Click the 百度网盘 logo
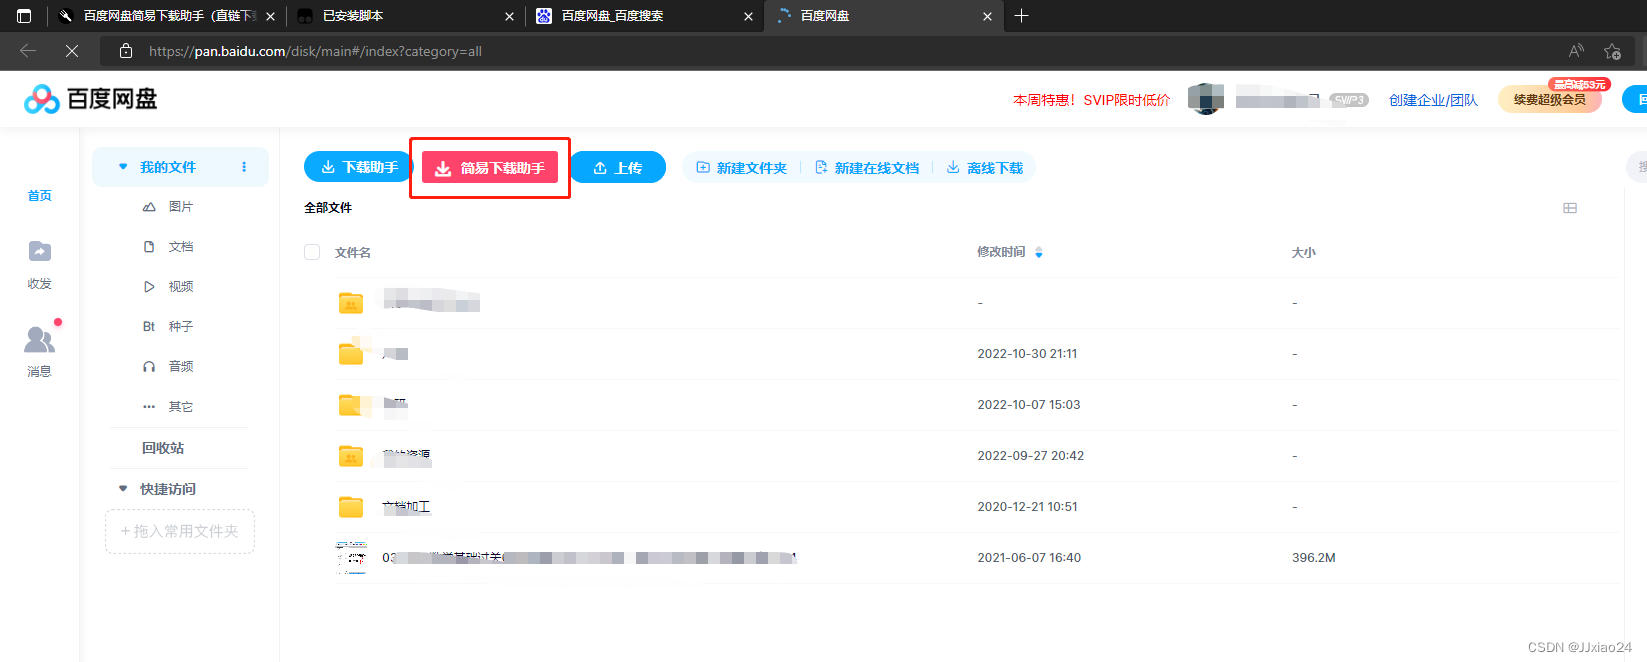 pos(91,99)
